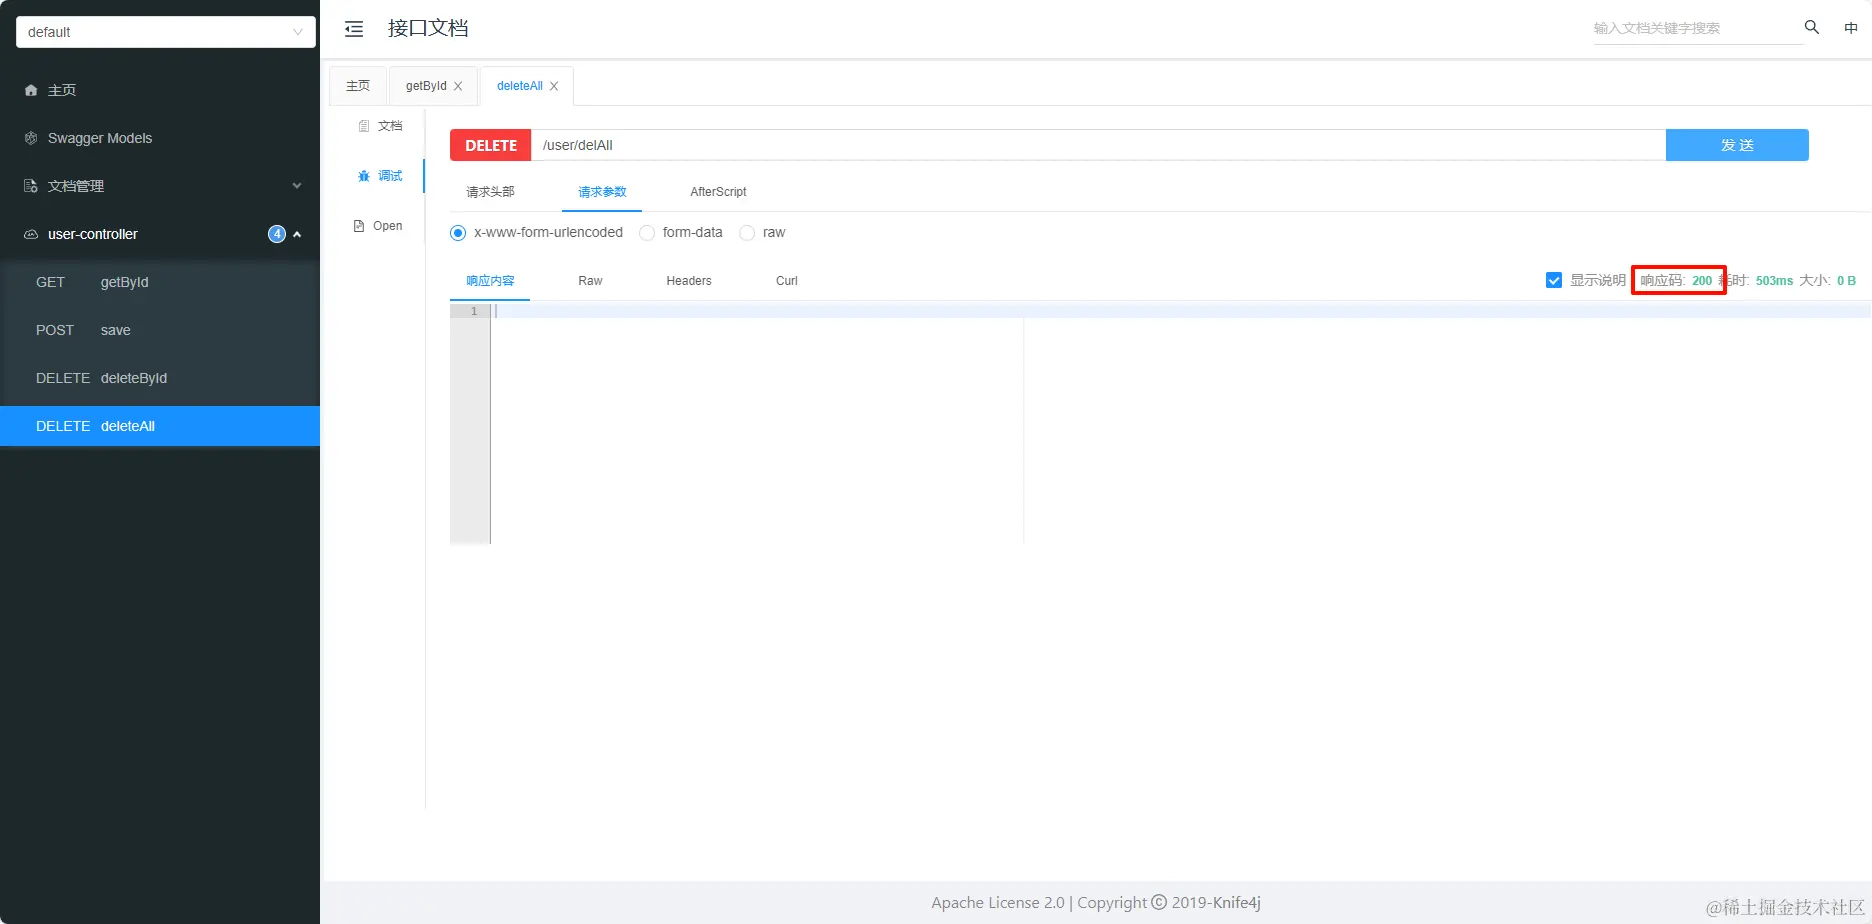The width and height of the screenshot is (1872, 924).
Task: Click the 503ms elapsed time value
Action: [1774, 281]
